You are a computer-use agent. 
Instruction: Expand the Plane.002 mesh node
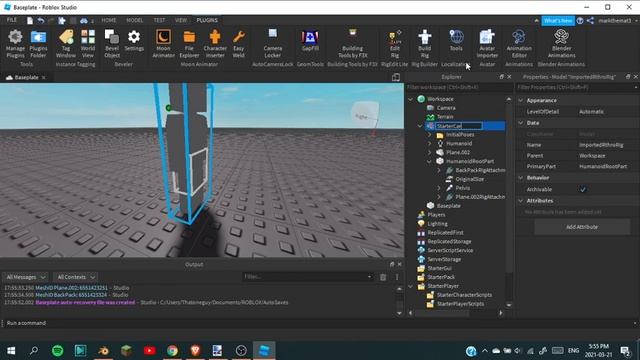pyautogui.click(x=429, y=153)
